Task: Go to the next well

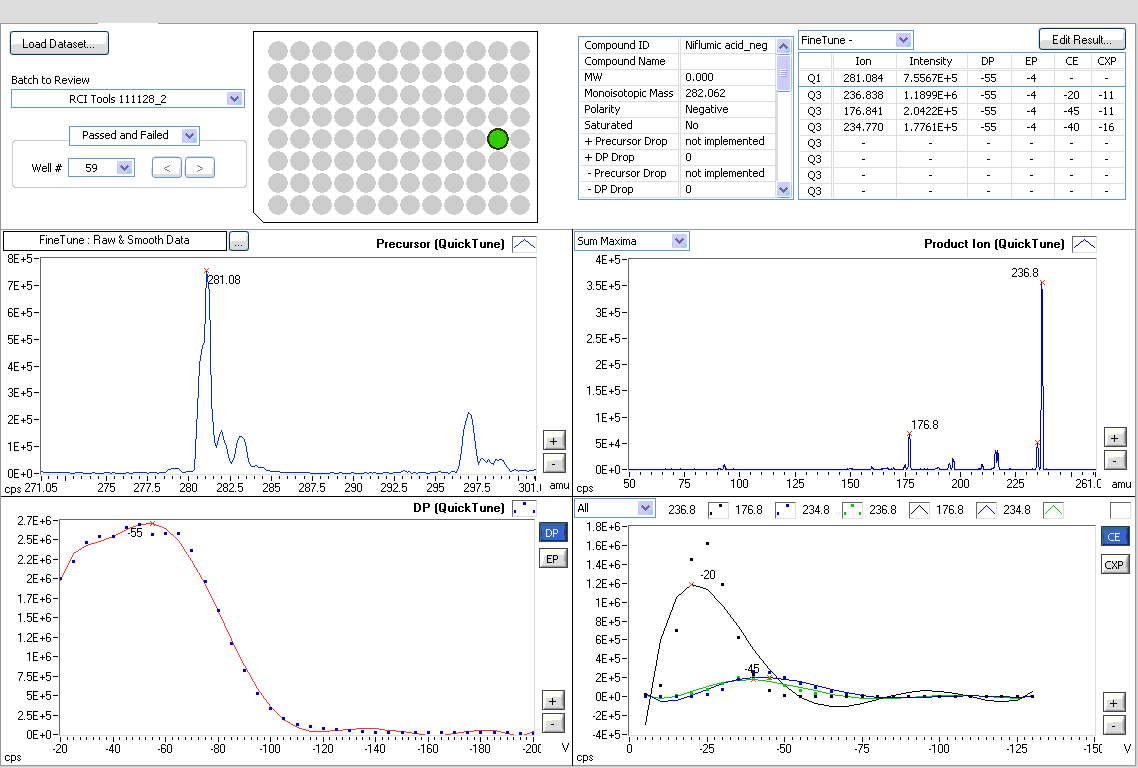Action: (x=200, y=168)
